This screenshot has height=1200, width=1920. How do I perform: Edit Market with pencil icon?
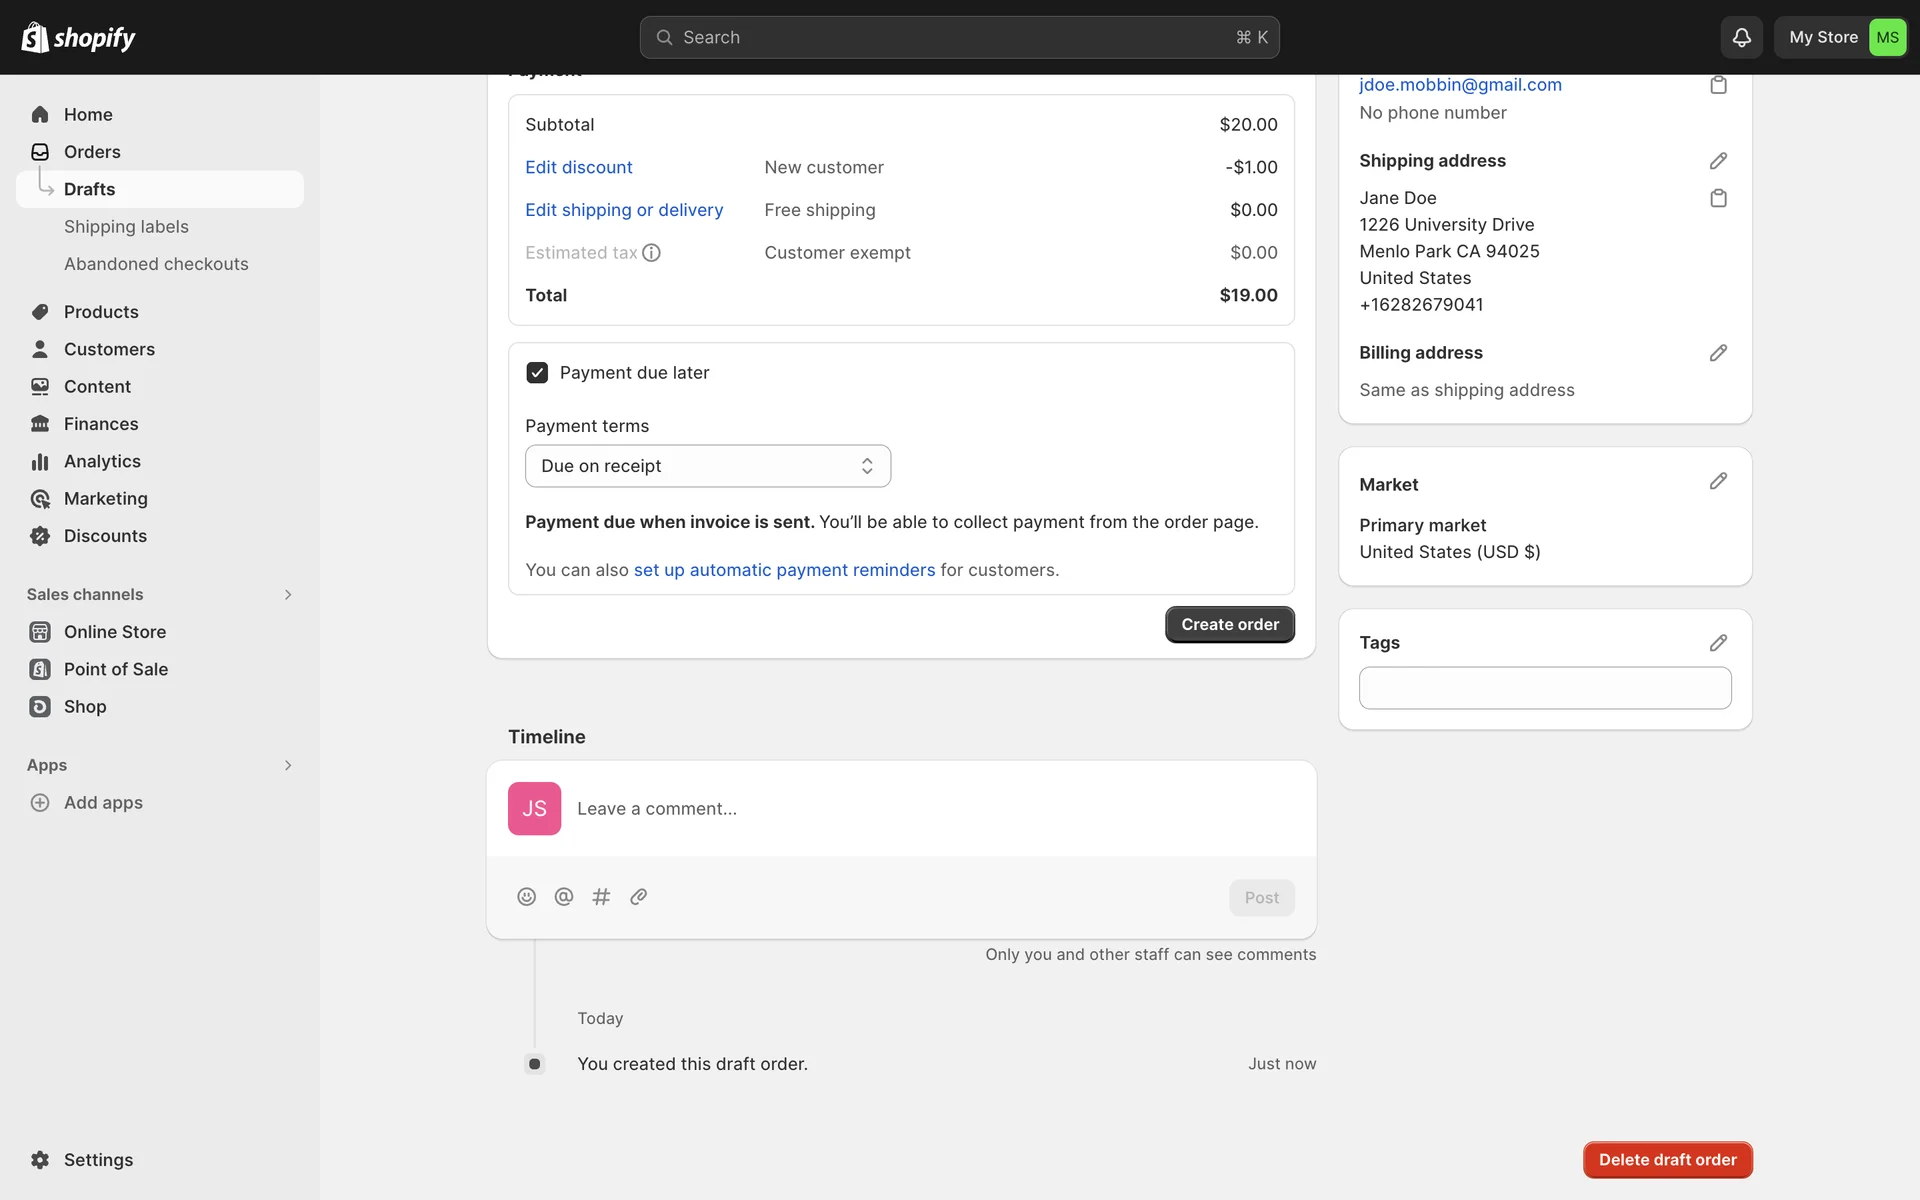pos(1718,481)
